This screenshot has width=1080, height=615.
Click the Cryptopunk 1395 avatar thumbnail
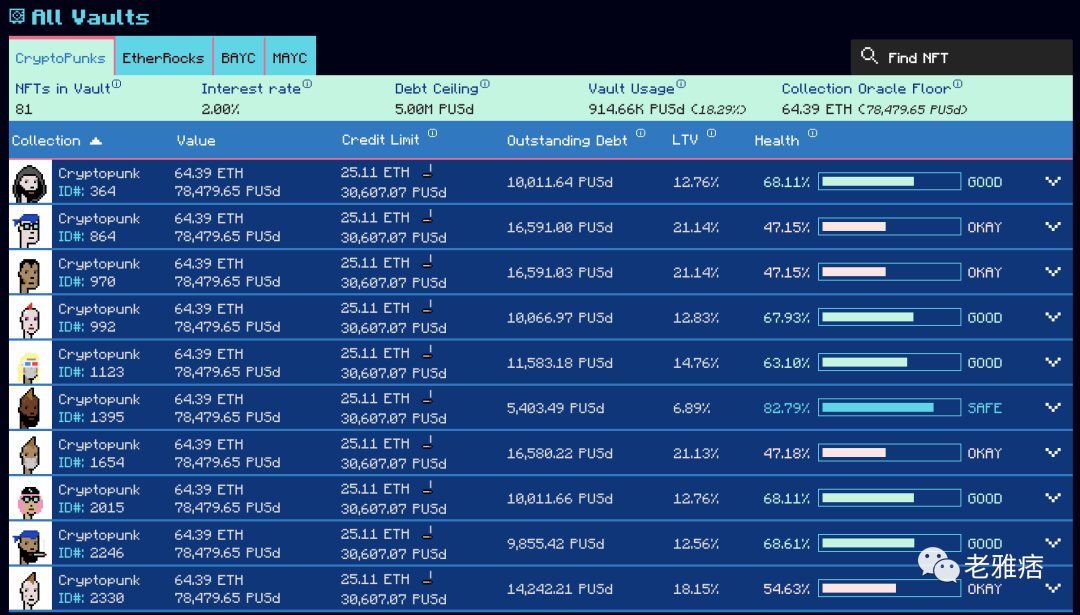point(30,408)
